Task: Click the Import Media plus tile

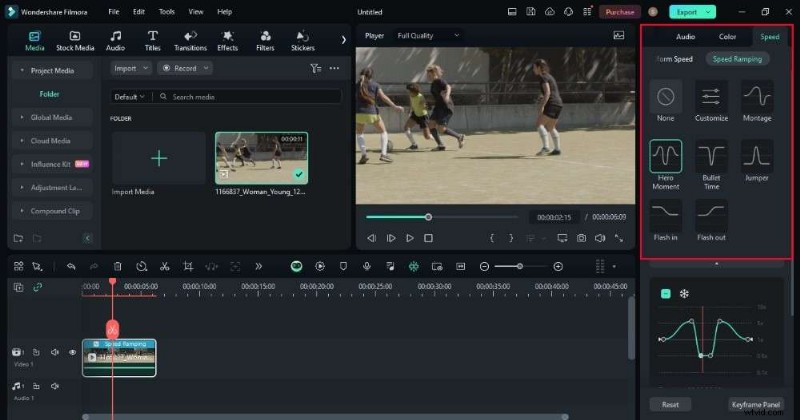Action: tap(159, 158)
